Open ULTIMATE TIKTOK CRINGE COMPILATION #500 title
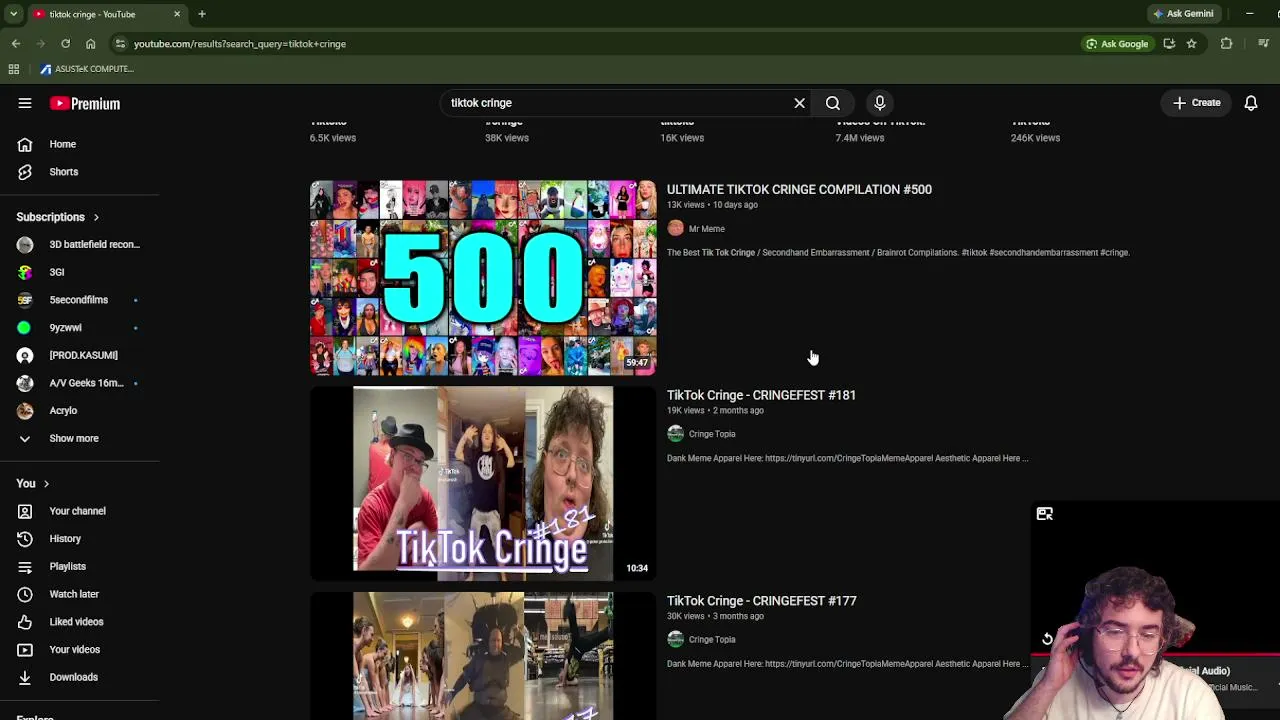1280x720 pixels. (799, 189)
